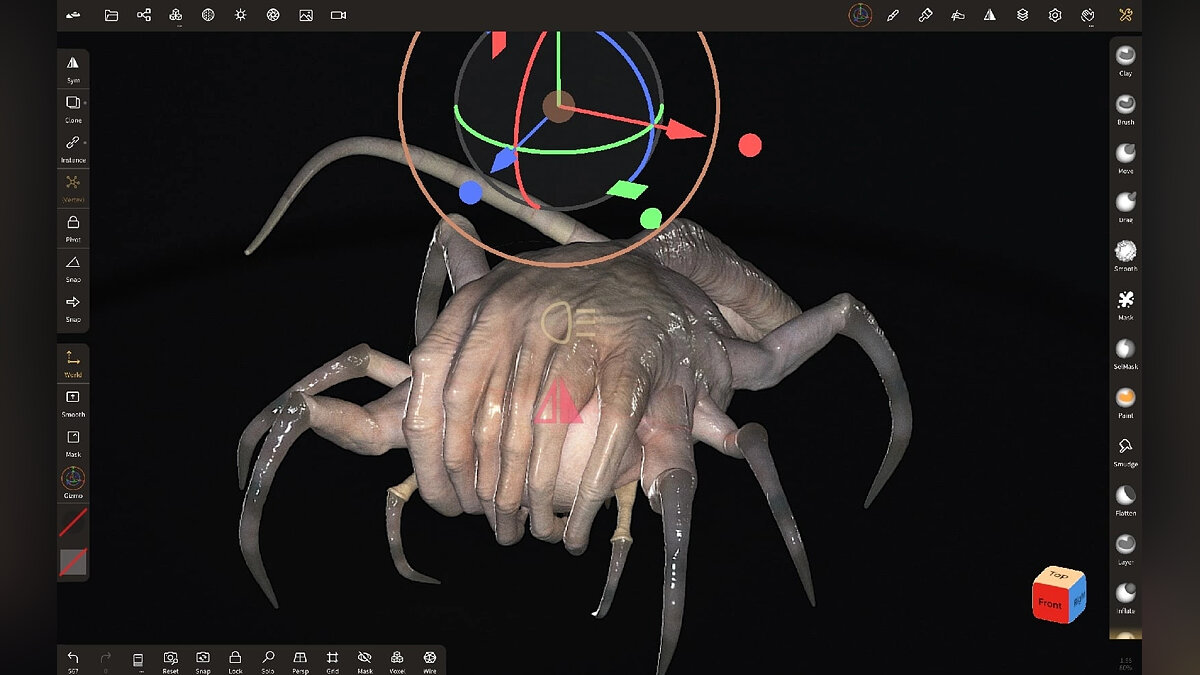1200x675 pixels.
Task: Select the Clay brush tool
Action: 1126,60
